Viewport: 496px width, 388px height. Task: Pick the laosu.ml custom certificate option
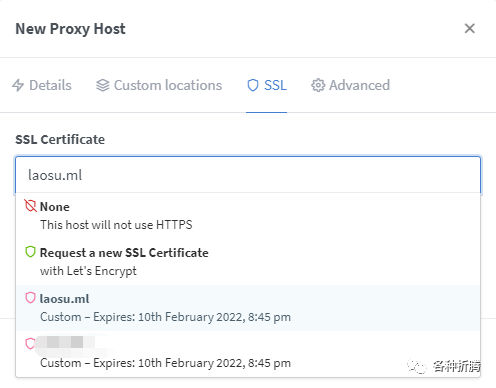248,308
